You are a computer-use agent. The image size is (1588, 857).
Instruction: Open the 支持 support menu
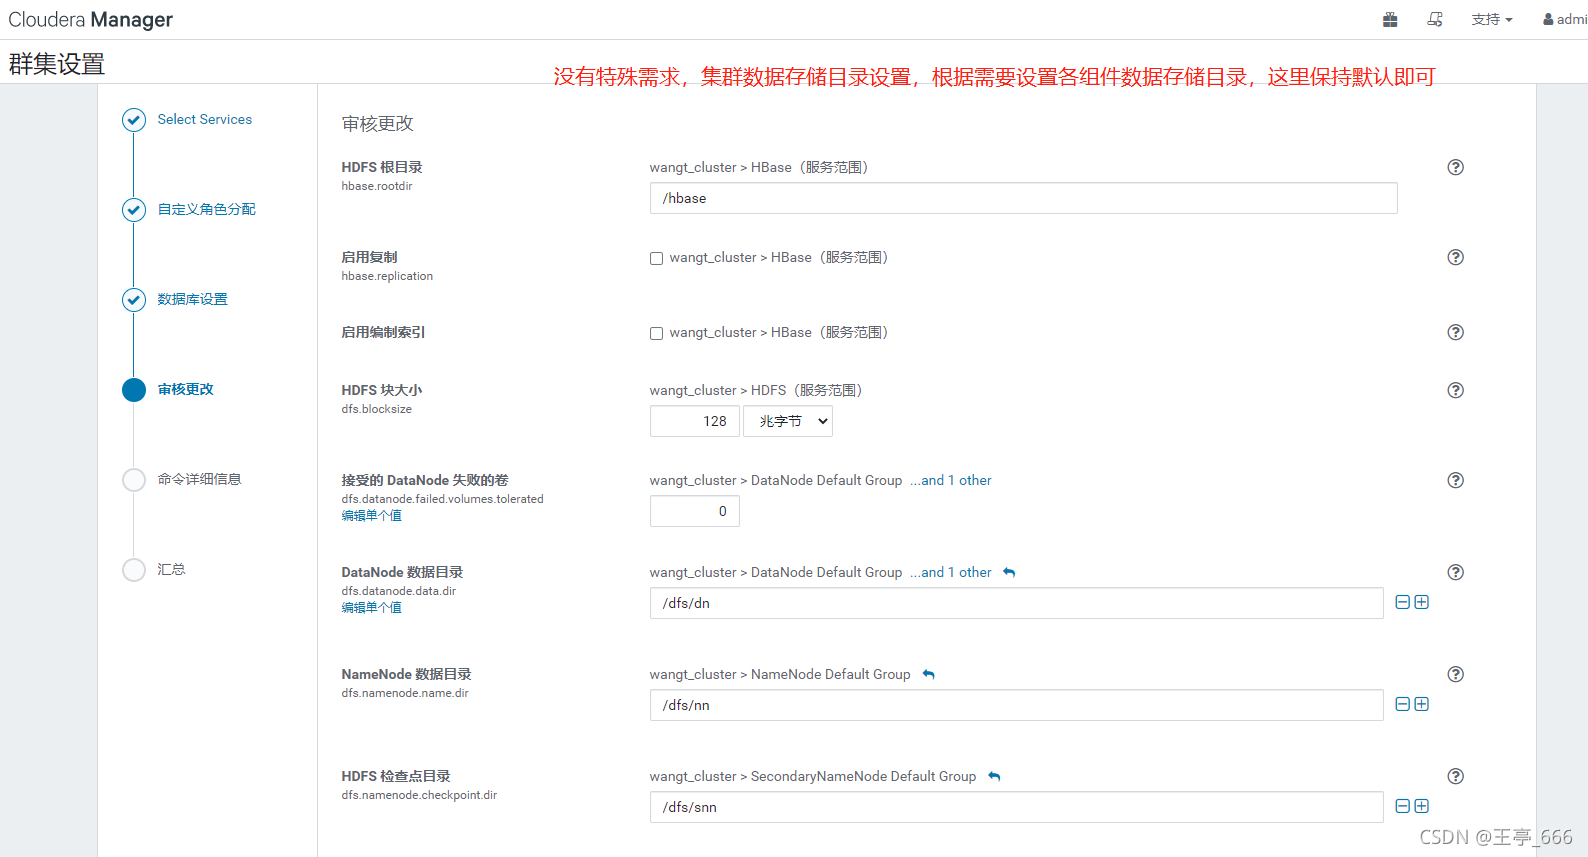[1492, 19]
